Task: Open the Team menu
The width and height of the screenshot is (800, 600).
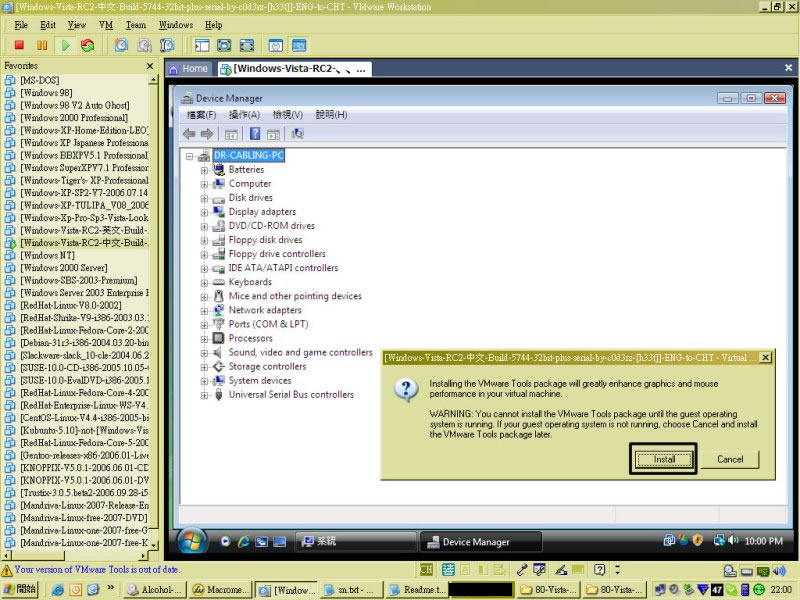Action: pos(136,25)
